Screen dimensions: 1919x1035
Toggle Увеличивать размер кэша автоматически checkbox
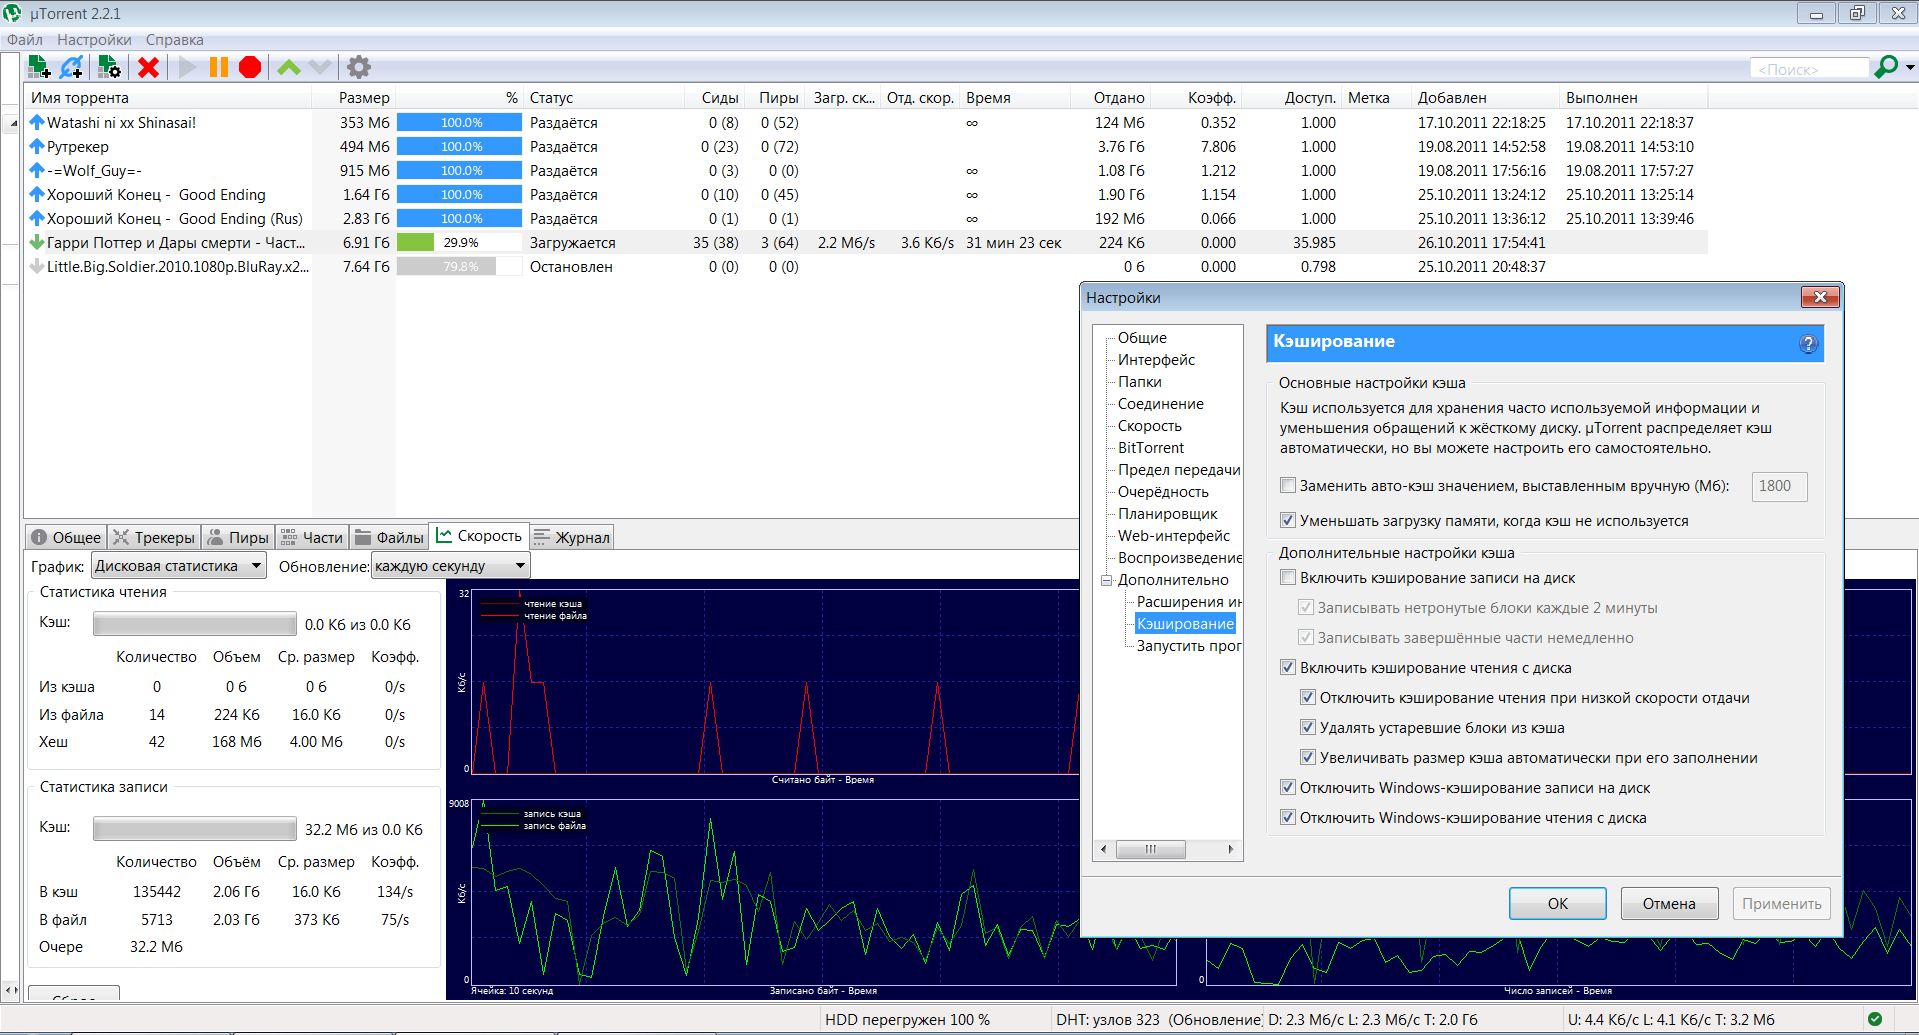coord(1307,757)
